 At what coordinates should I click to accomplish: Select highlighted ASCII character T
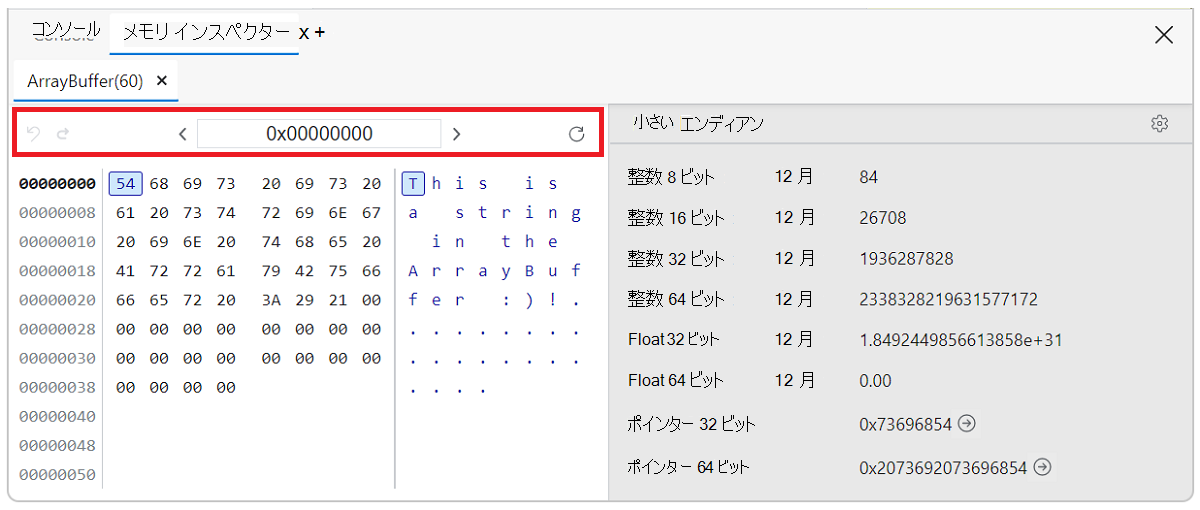414,184
